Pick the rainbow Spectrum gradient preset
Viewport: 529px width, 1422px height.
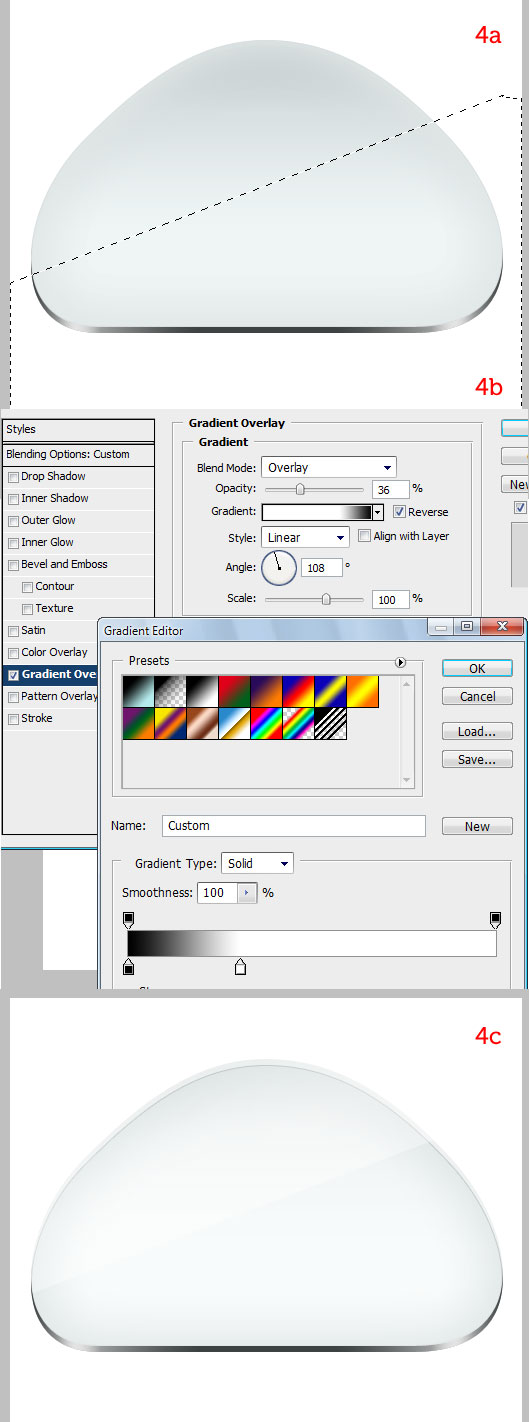266,724
